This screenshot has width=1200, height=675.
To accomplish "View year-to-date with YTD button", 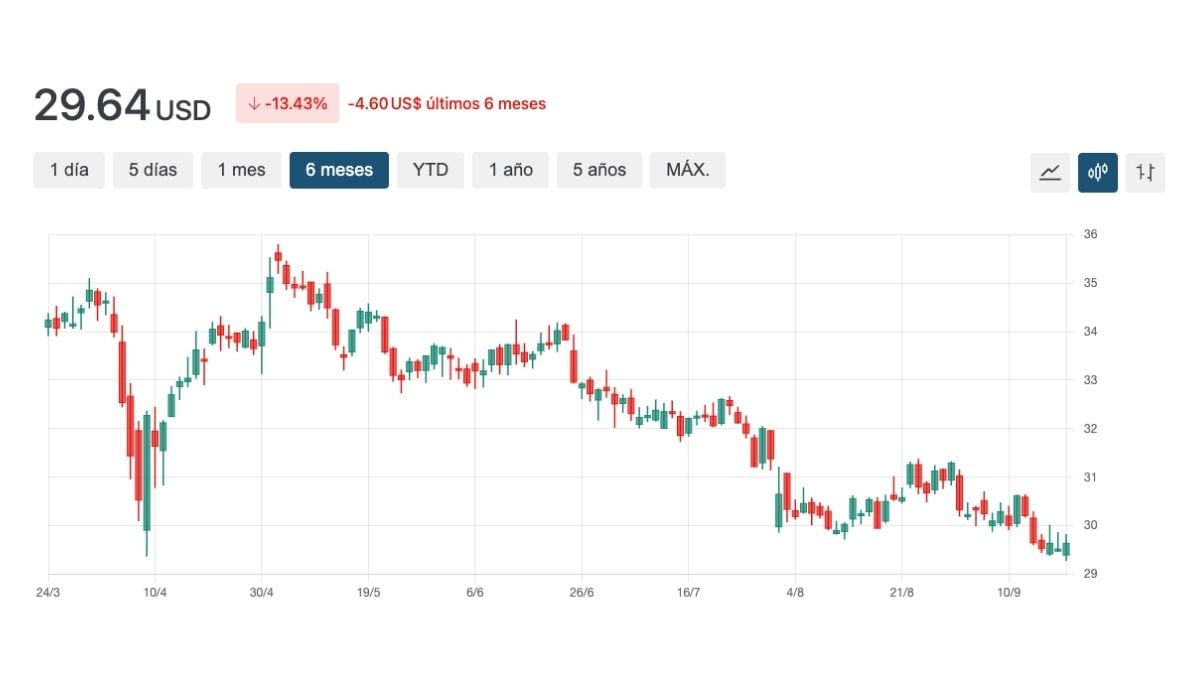I will coord(431,170).
